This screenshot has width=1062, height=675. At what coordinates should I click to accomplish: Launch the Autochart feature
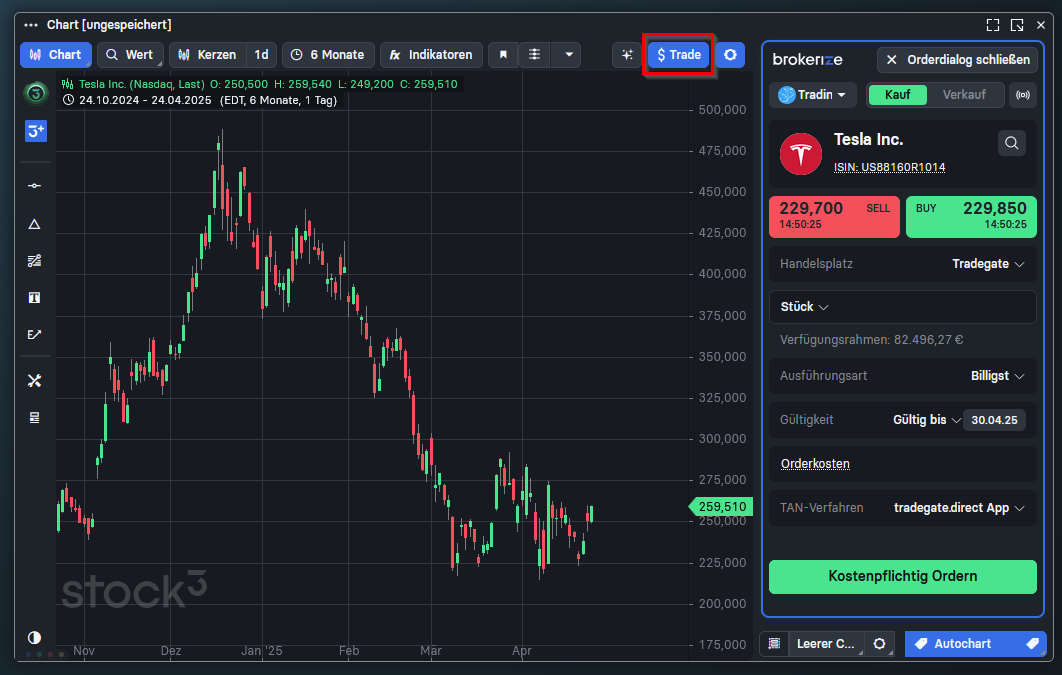click(963, 644)
